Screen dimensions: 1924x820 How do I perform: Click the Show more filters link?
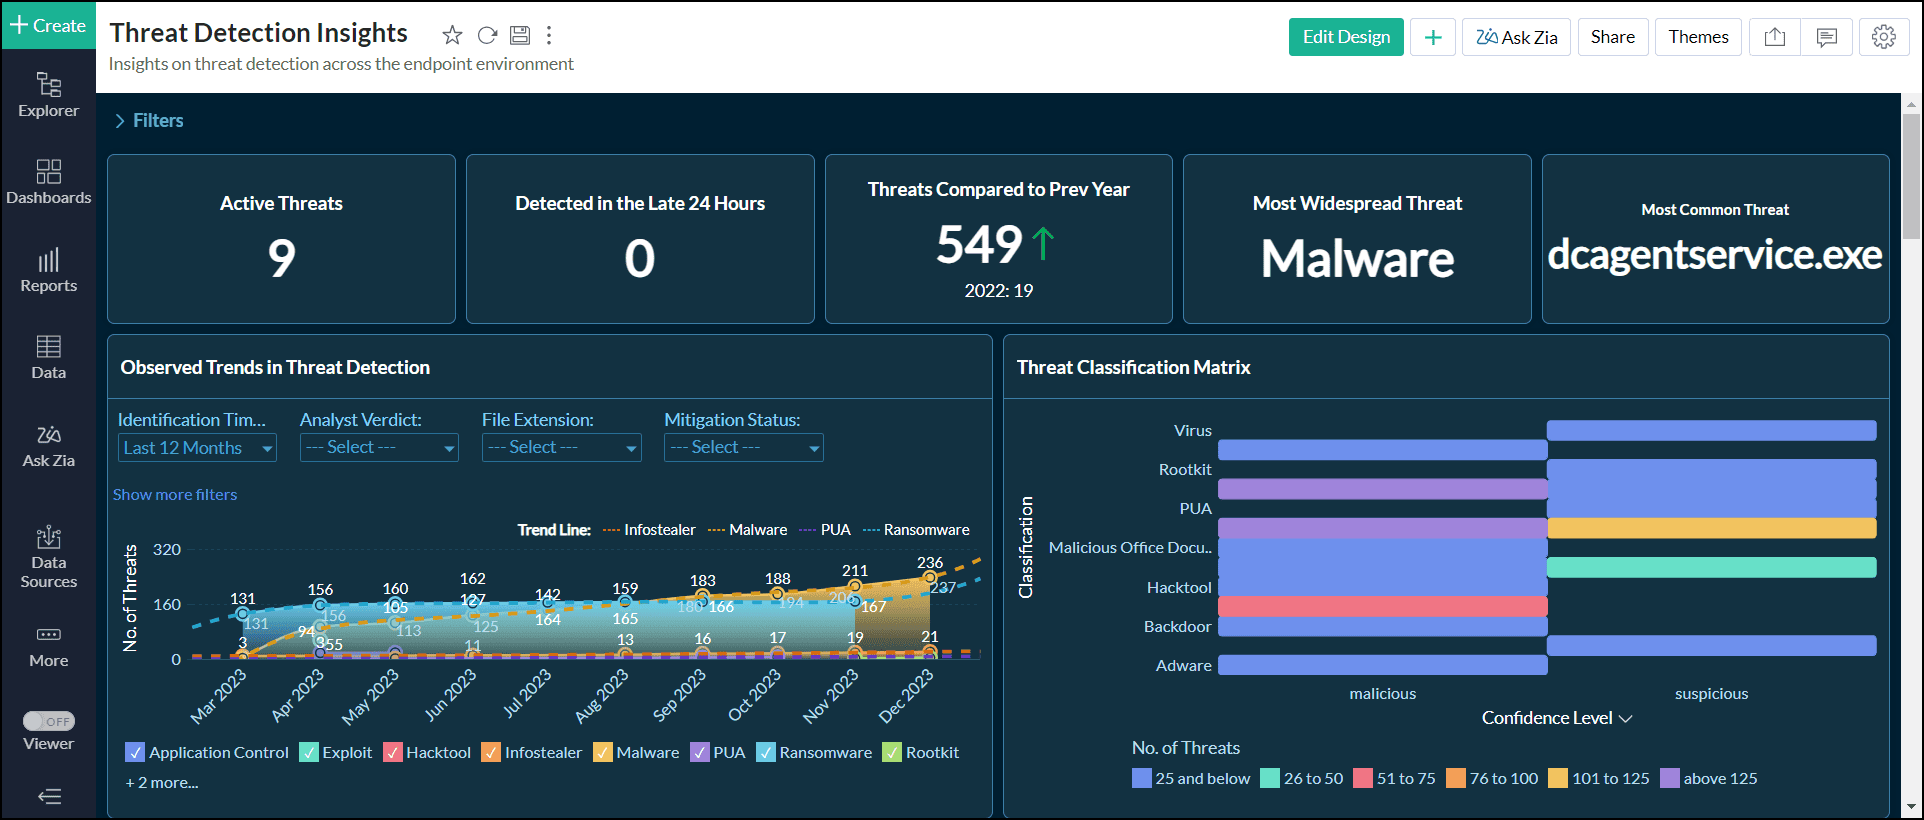(x=175, y=494)
